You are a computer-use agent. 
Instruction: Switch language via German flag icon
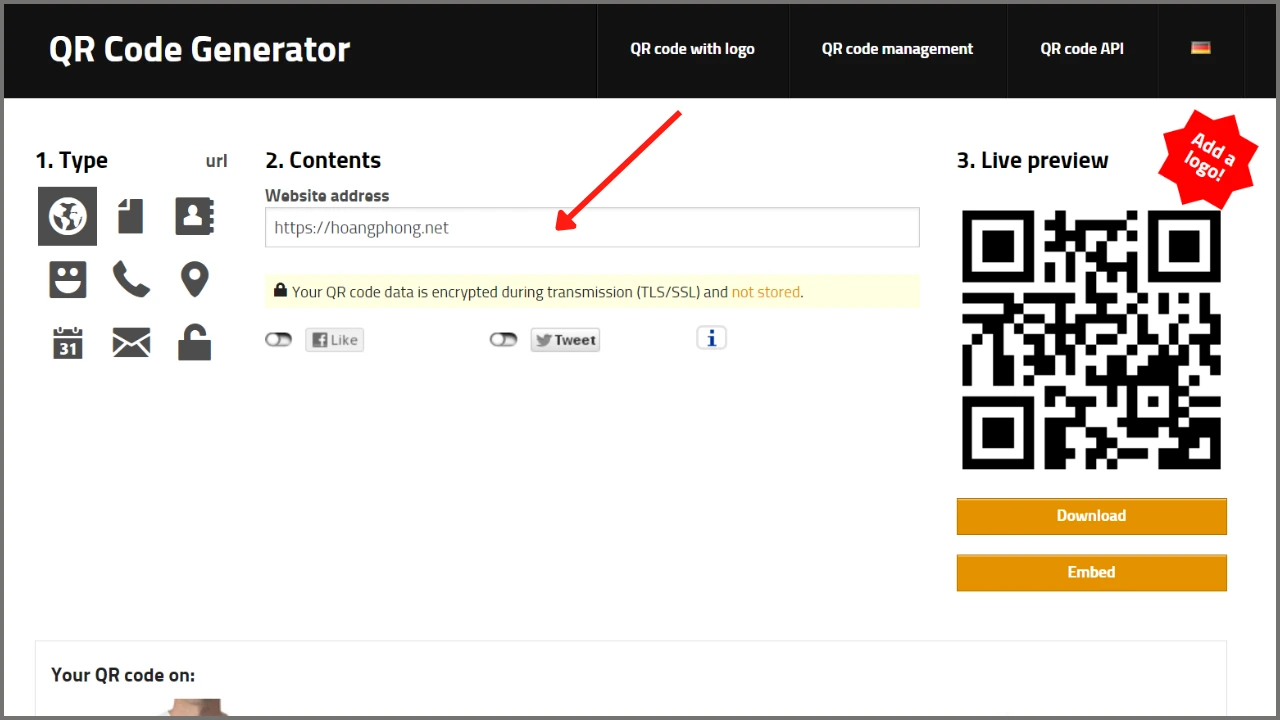point(1201,48)
